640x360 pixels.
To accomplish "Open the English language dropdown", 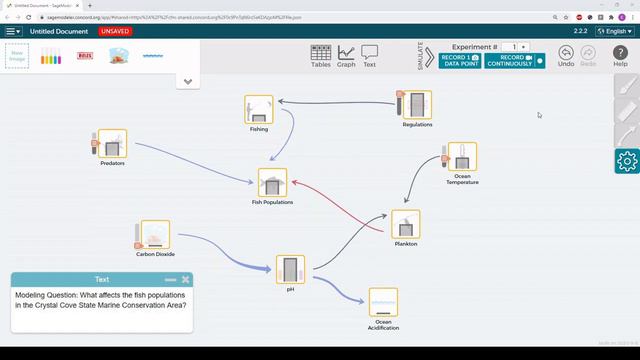I will (615, 31).
